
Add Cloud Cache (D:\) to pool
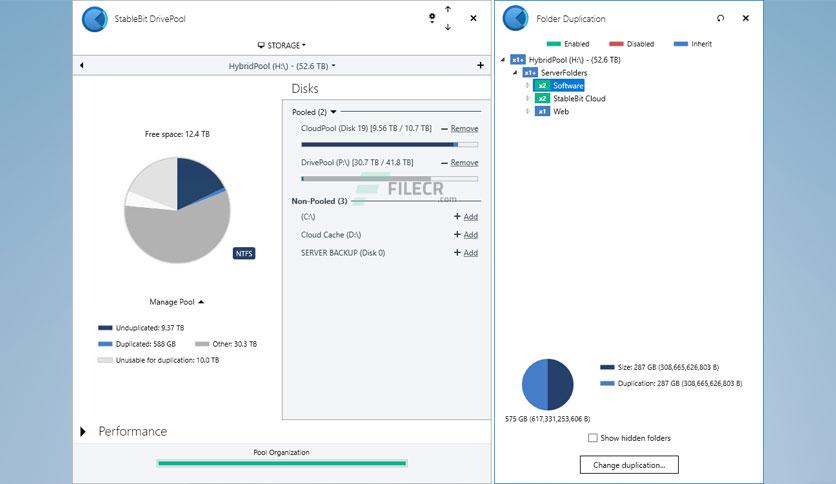coord(471,235)
